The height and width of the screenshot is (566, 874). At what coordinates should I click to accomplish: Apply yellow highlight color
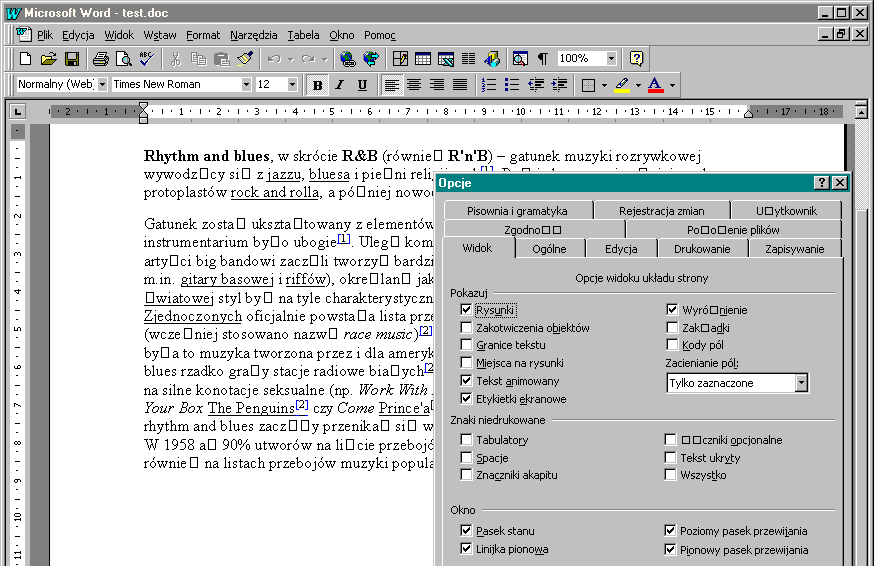coord(622,85)
